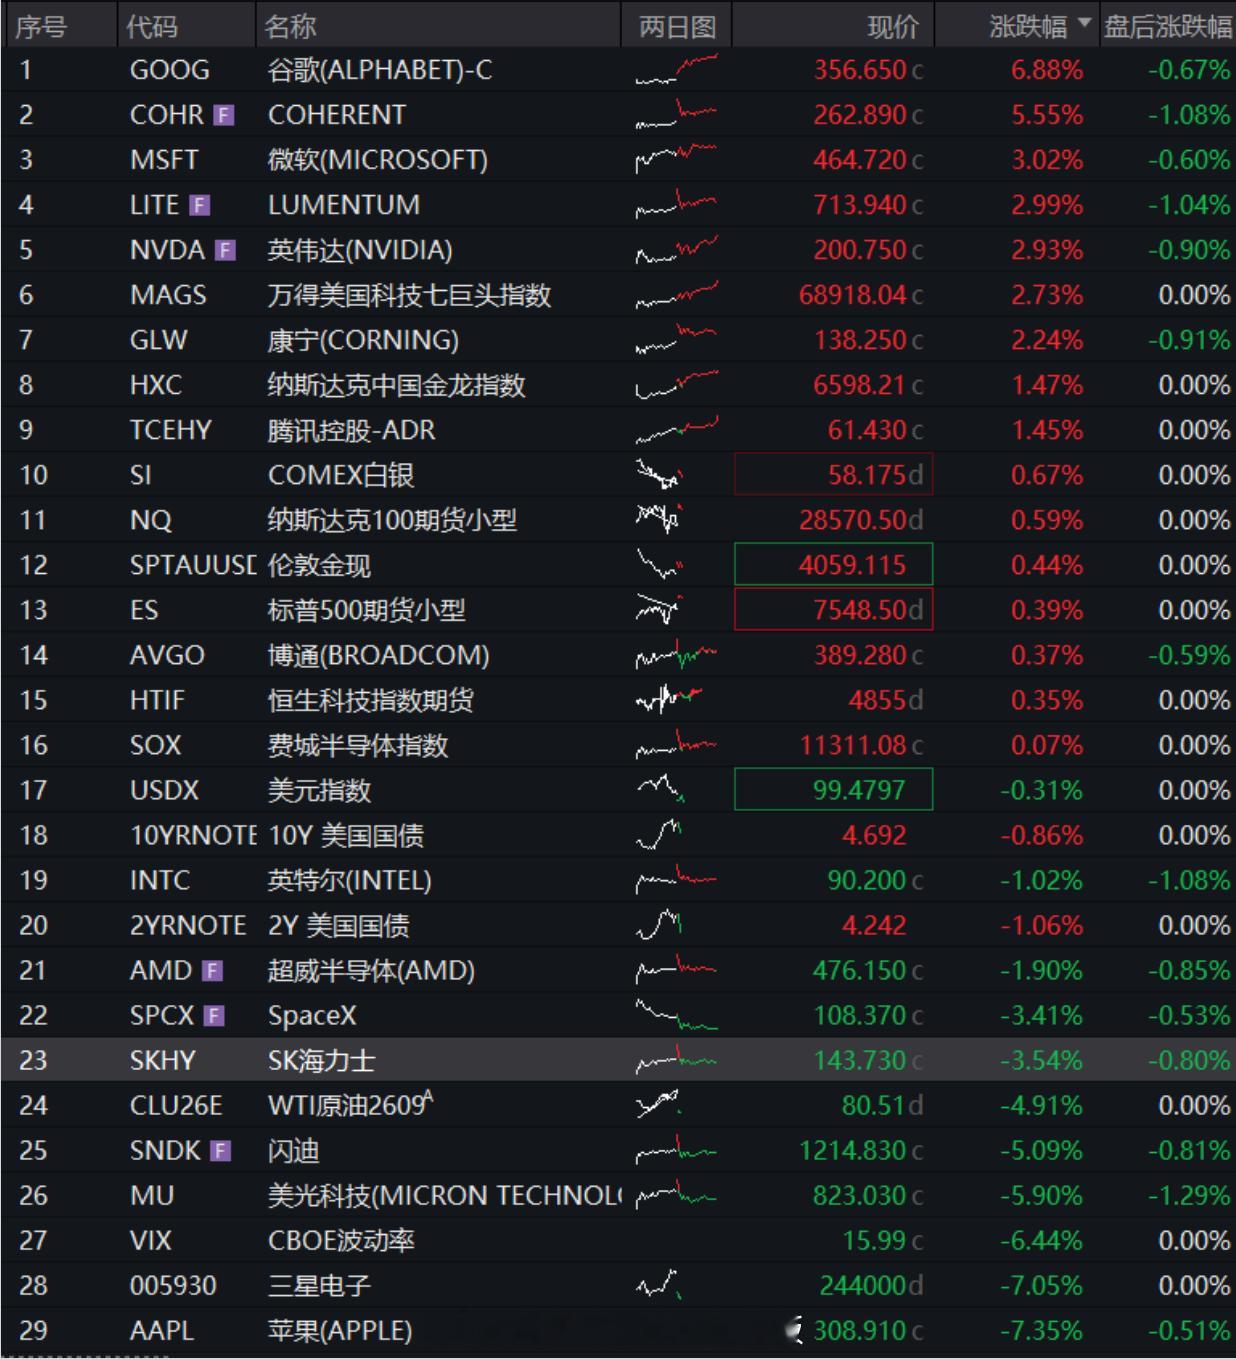This screenshot has width=1236, height=1359.
Task: Select the SpaceX name cell
Action: pos(312,1015)
